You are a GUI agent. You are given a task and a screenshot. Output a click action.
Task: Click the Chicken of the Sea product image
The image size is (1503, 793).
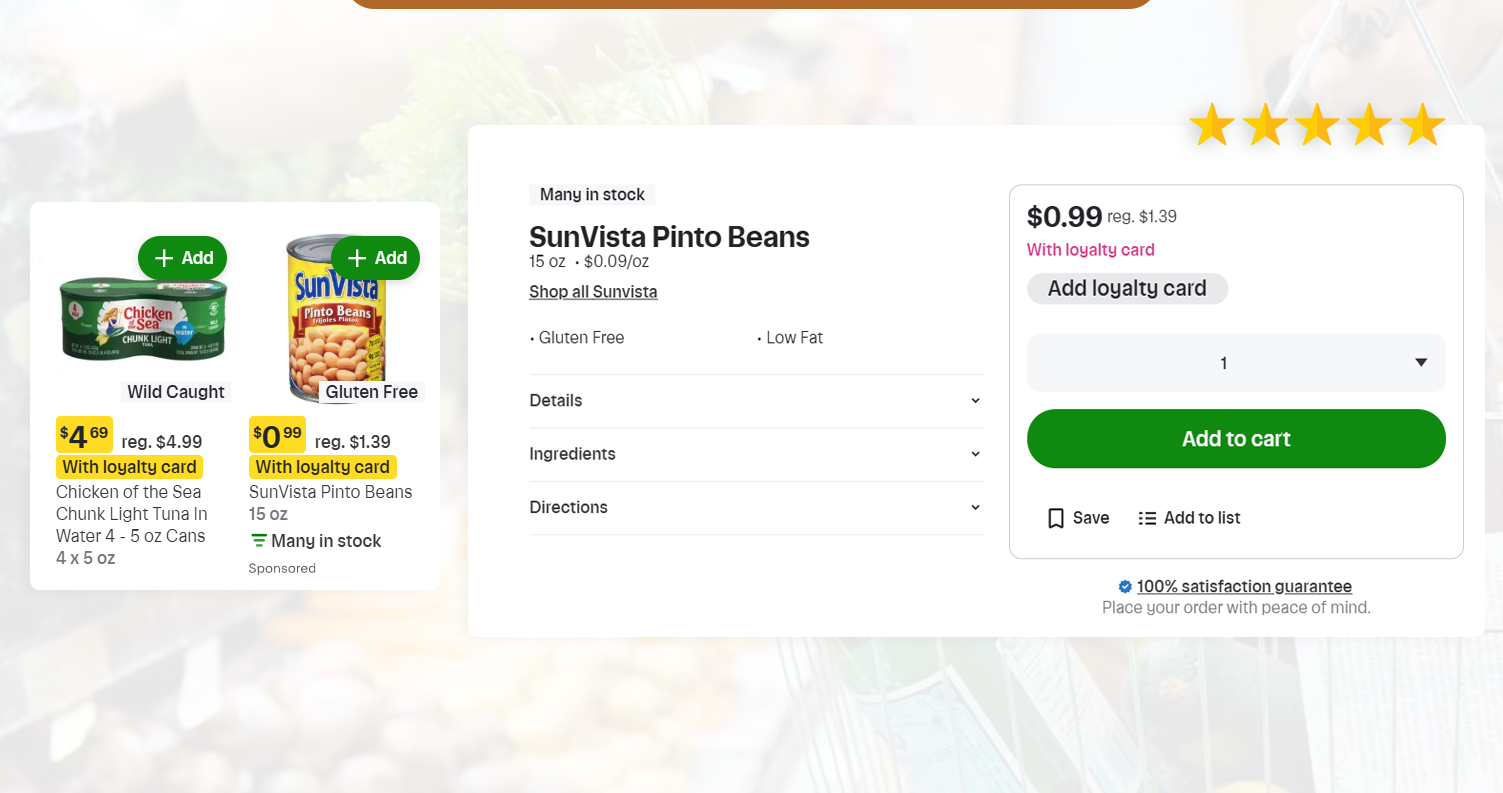click(142, 320)
